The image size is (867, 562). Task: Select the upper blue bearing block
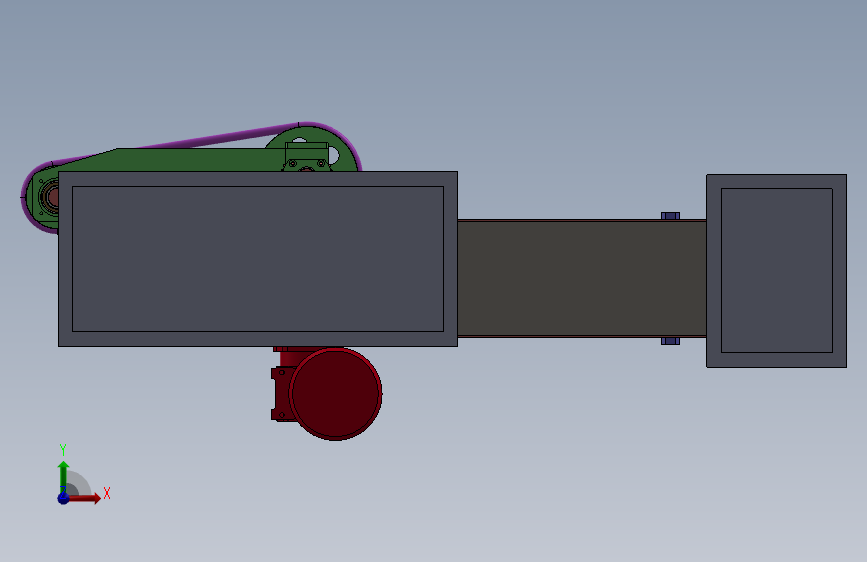point(670,216)
